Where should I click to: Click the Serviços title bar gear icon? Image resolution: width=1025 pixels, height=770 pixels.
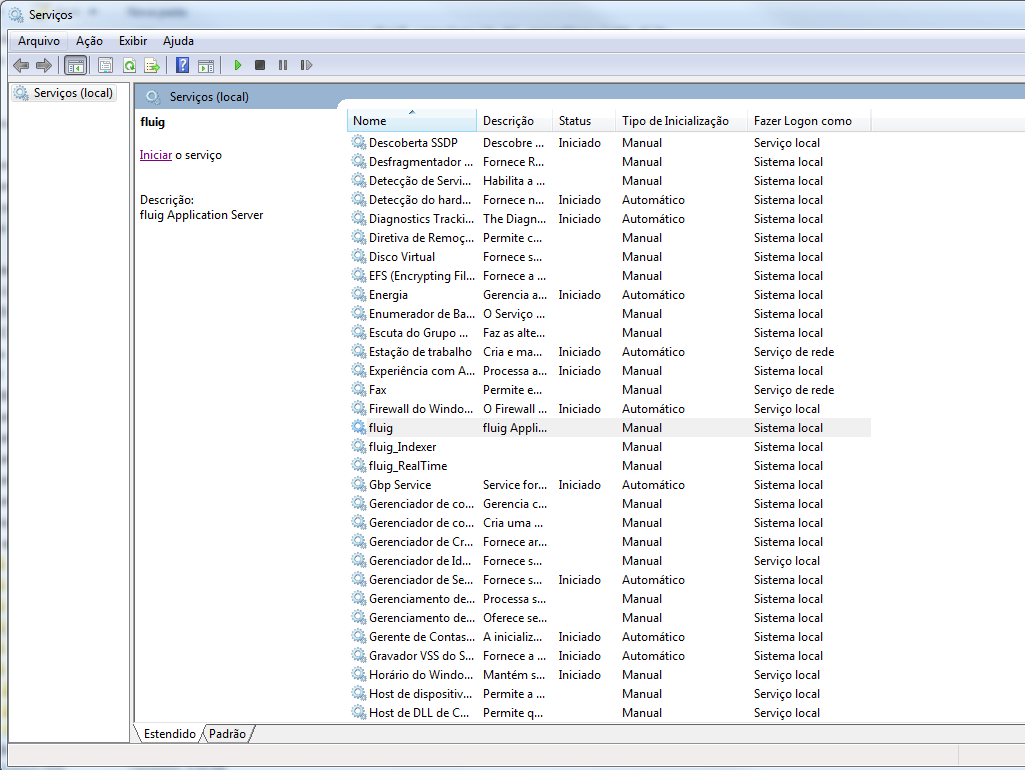coord(16,14)
